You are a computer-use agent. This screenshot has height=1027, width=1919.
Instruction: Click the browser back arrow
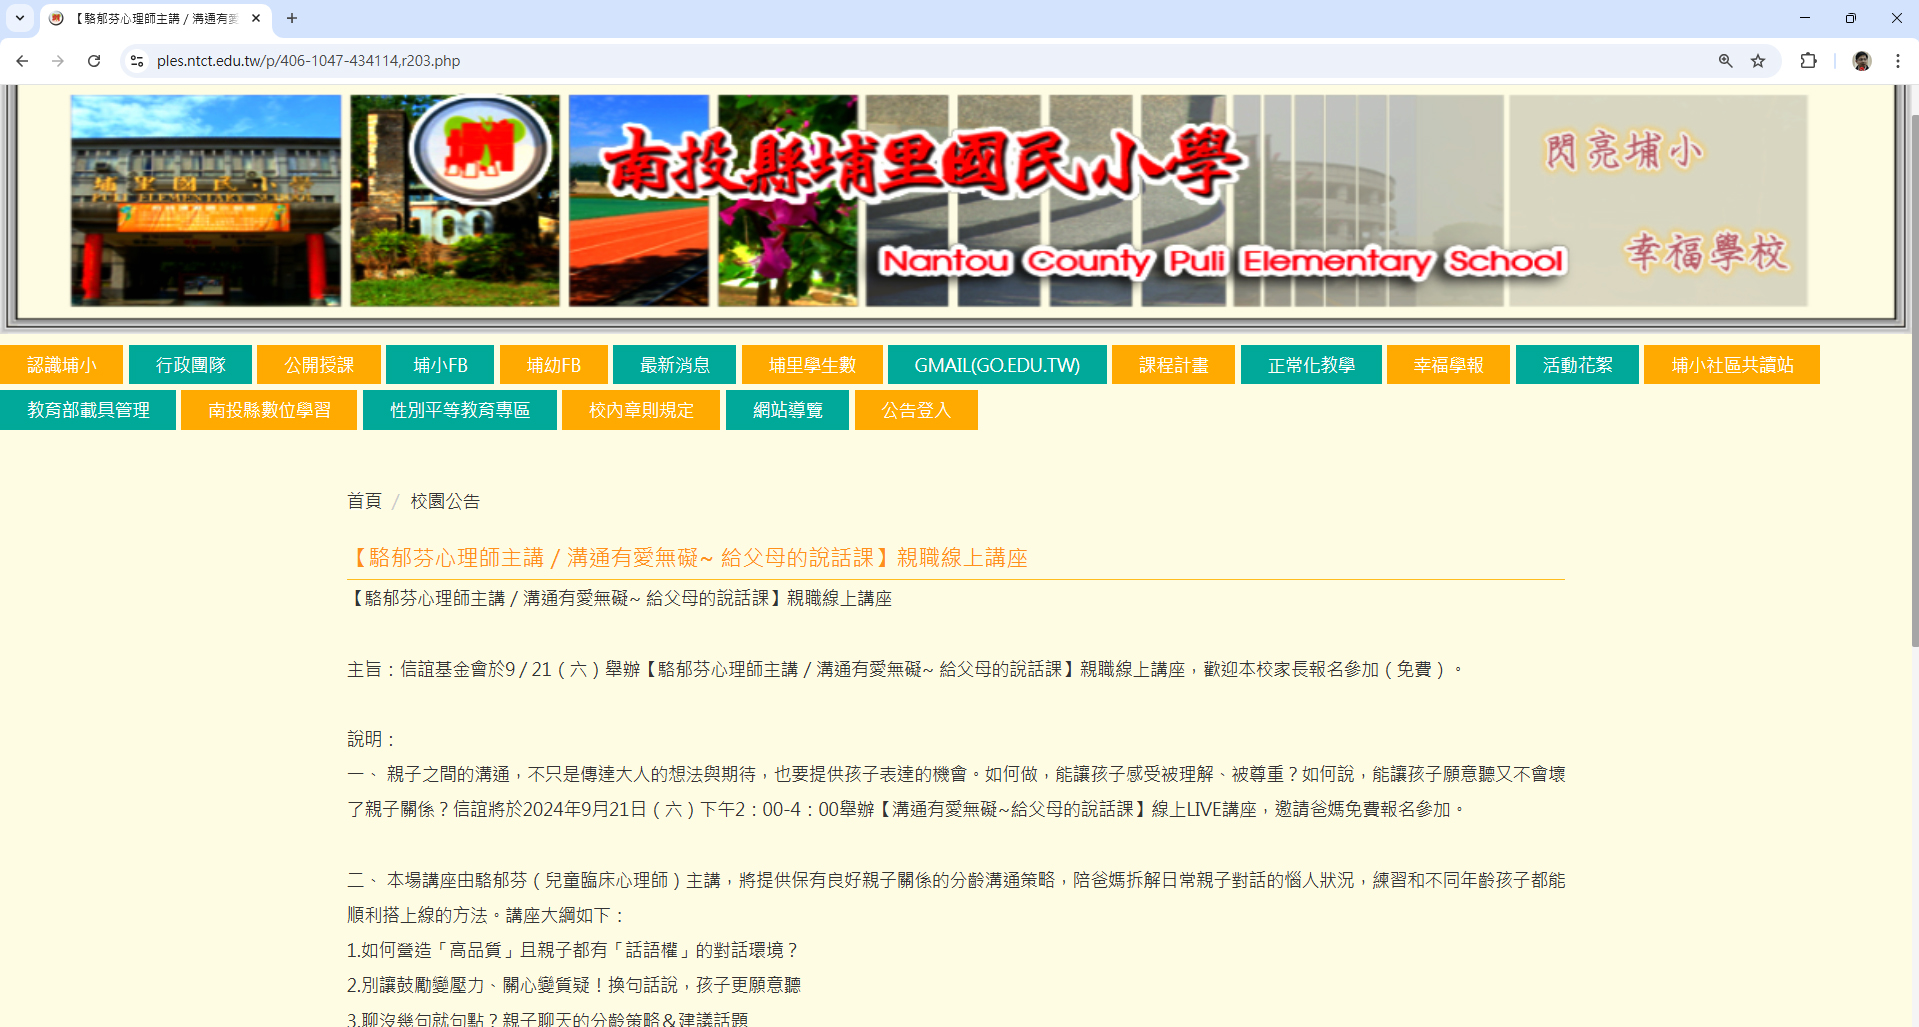tap(22, 61)
